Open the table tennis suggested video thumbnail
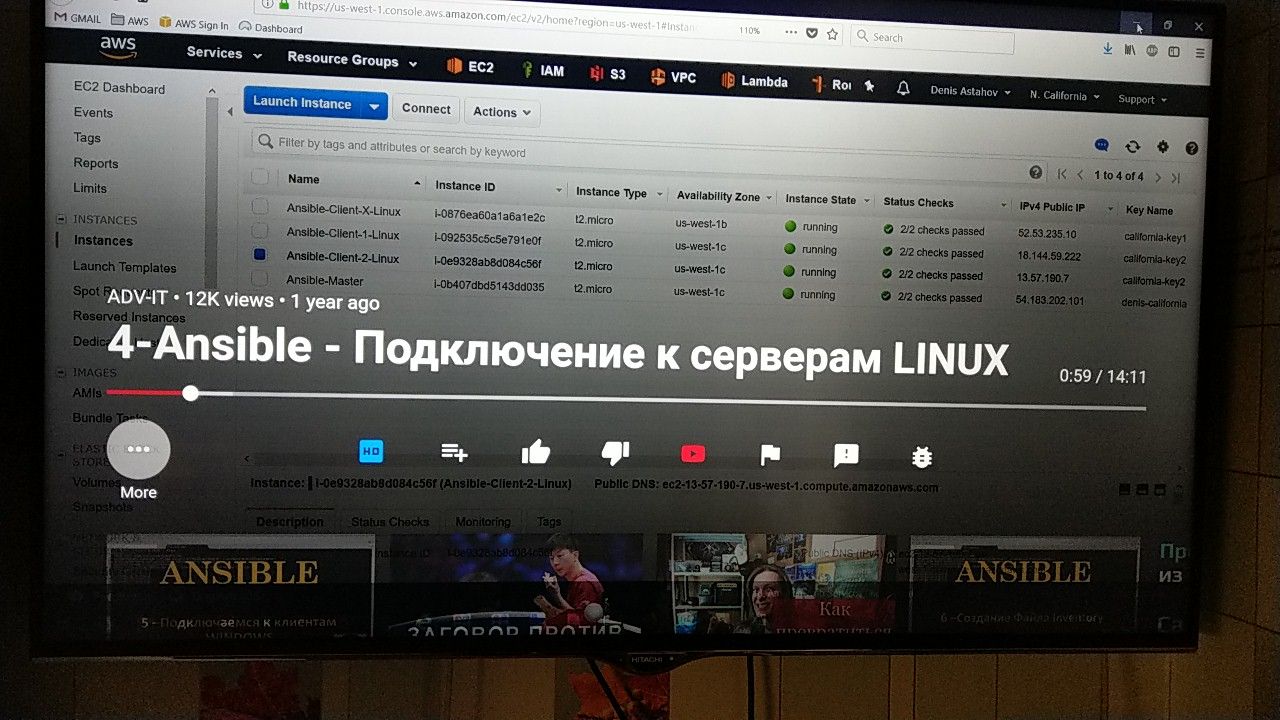Image resolution: width=1280 pixels, height=720 pixels. click(517, 586)
